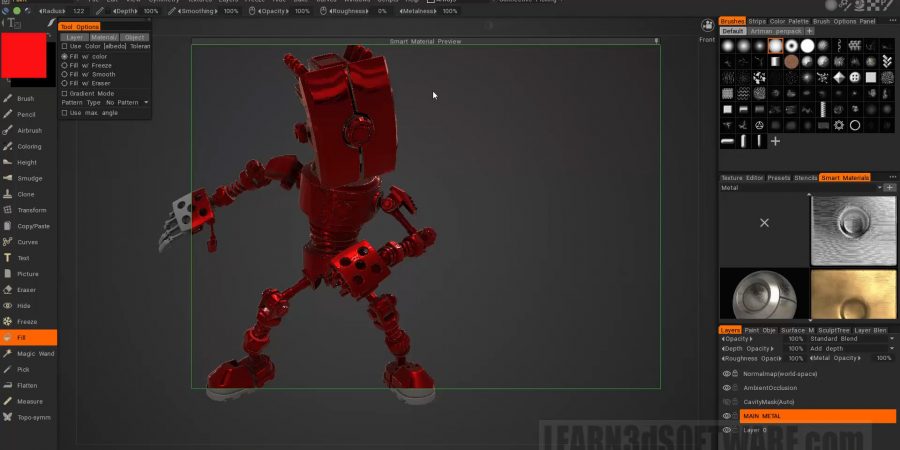
Task: Activate the Freeze tool
Action: pos(27,322)
